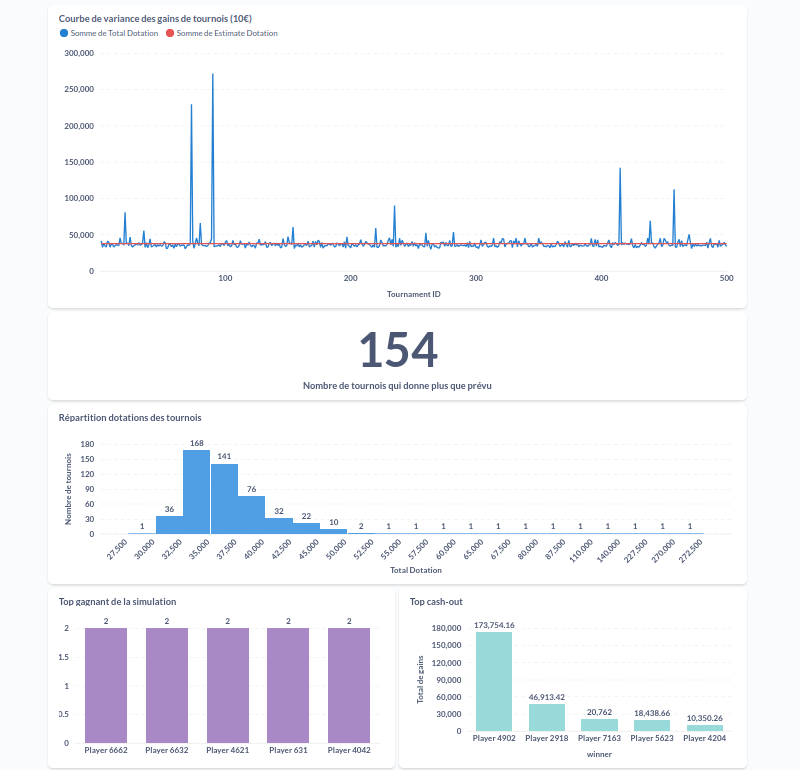Select the histogram bar labeled 10

click(x=334, y=532)
